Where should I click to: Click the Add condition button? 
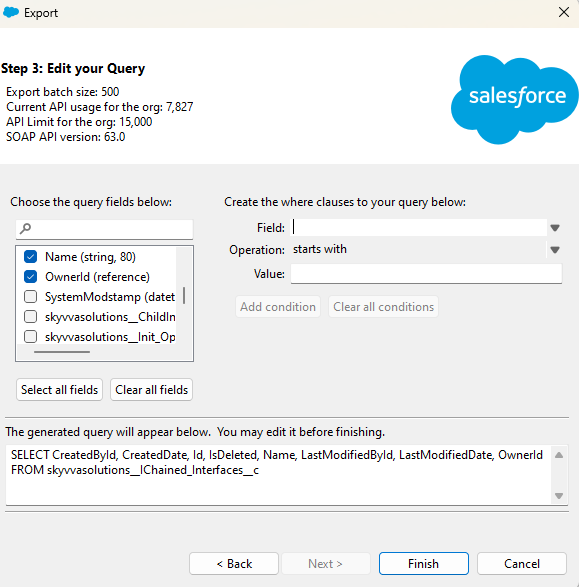[x=278, y=307]
